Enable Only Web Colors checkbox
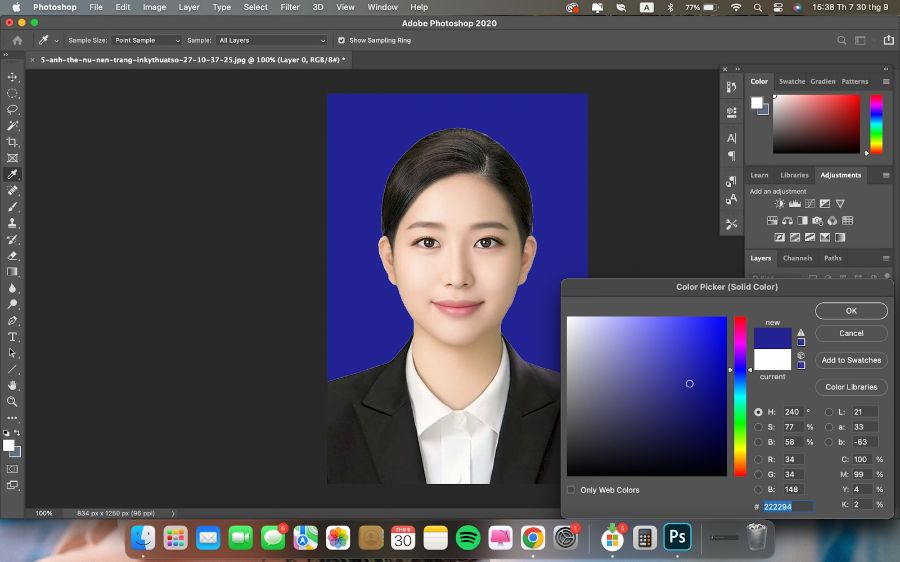The width and height of the screenshot is (900, 562). point(571,490)
